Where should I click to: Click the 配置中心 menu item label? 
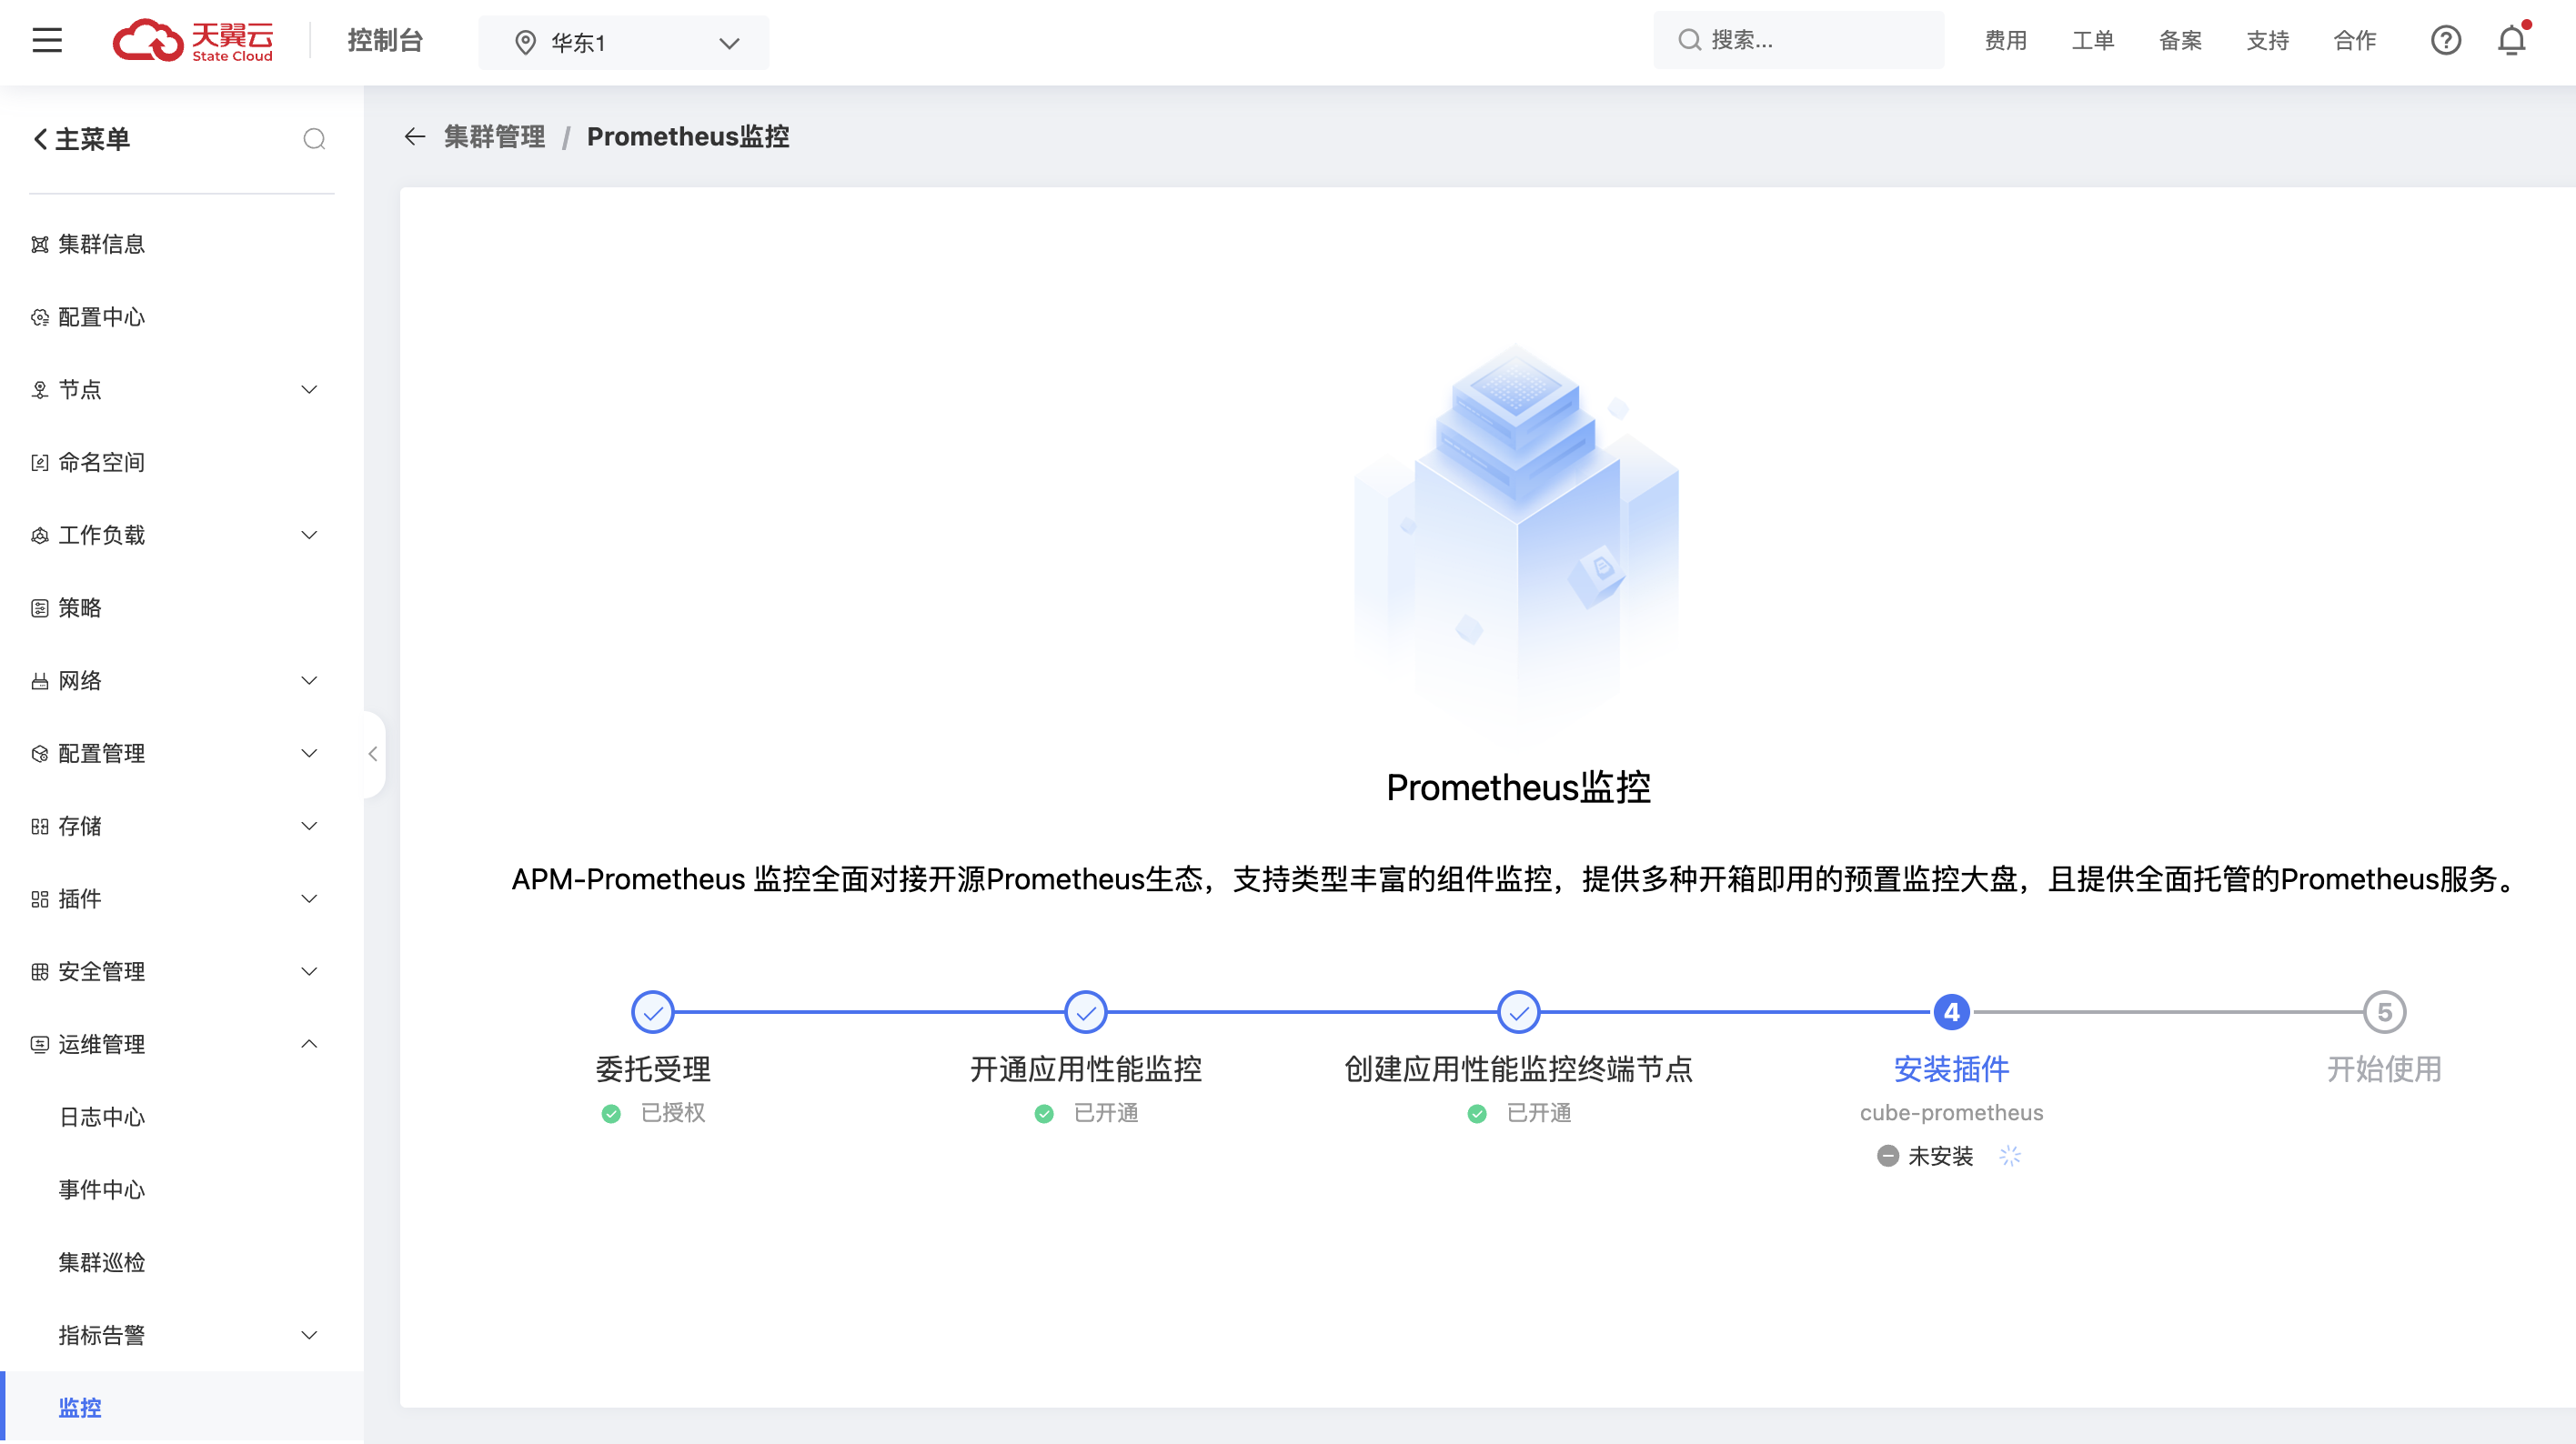coord(102,318)
